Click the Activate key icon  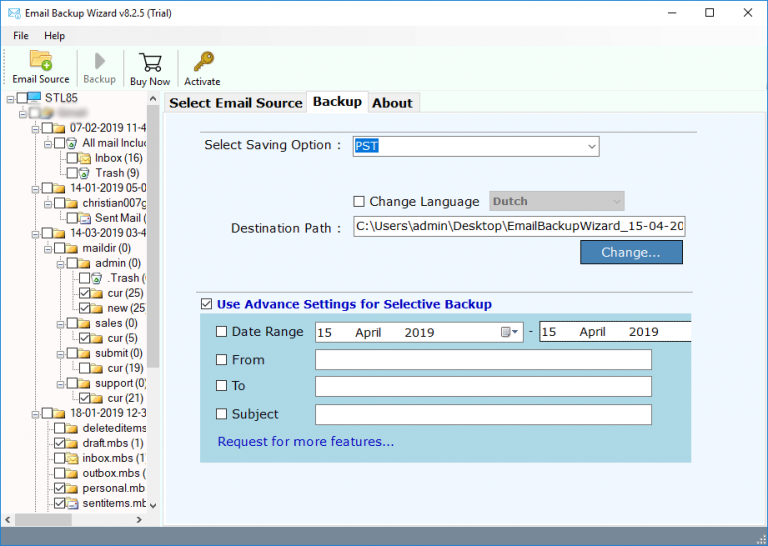pyautogui.click(x=202, y=61)
